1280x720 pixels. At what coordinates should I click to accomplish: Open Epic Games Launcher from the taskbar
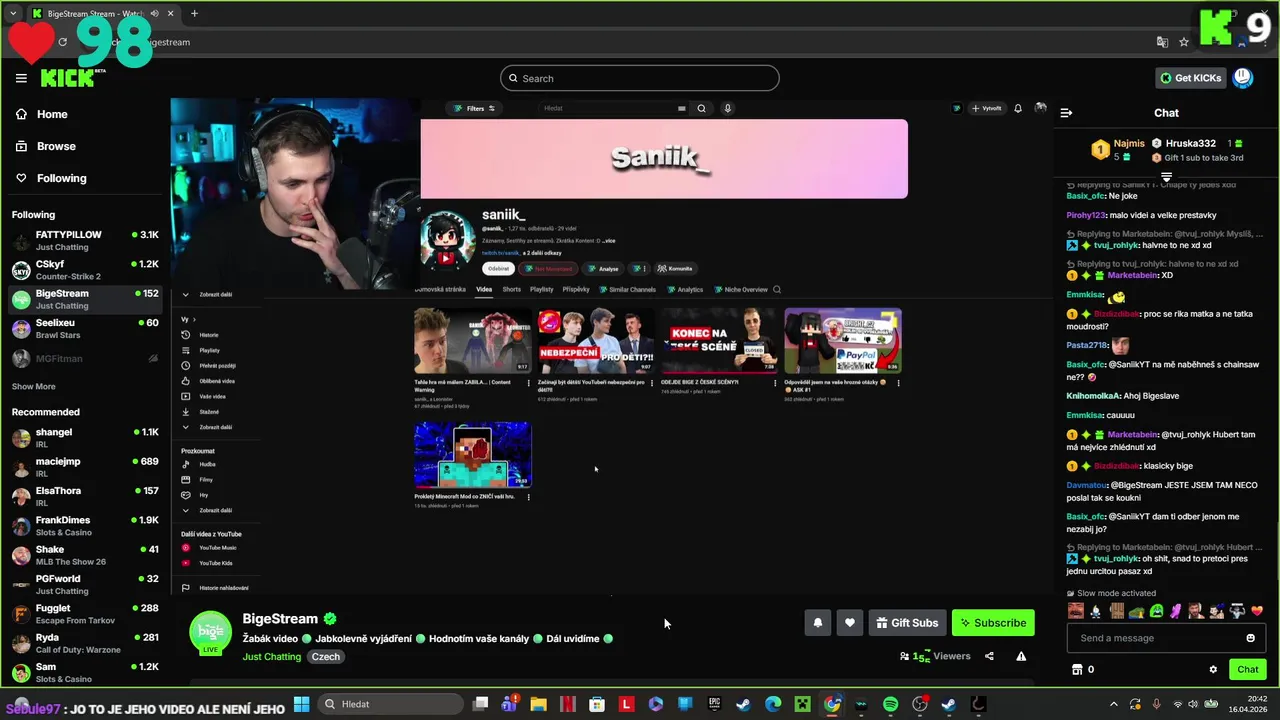[x=714, y=704]
